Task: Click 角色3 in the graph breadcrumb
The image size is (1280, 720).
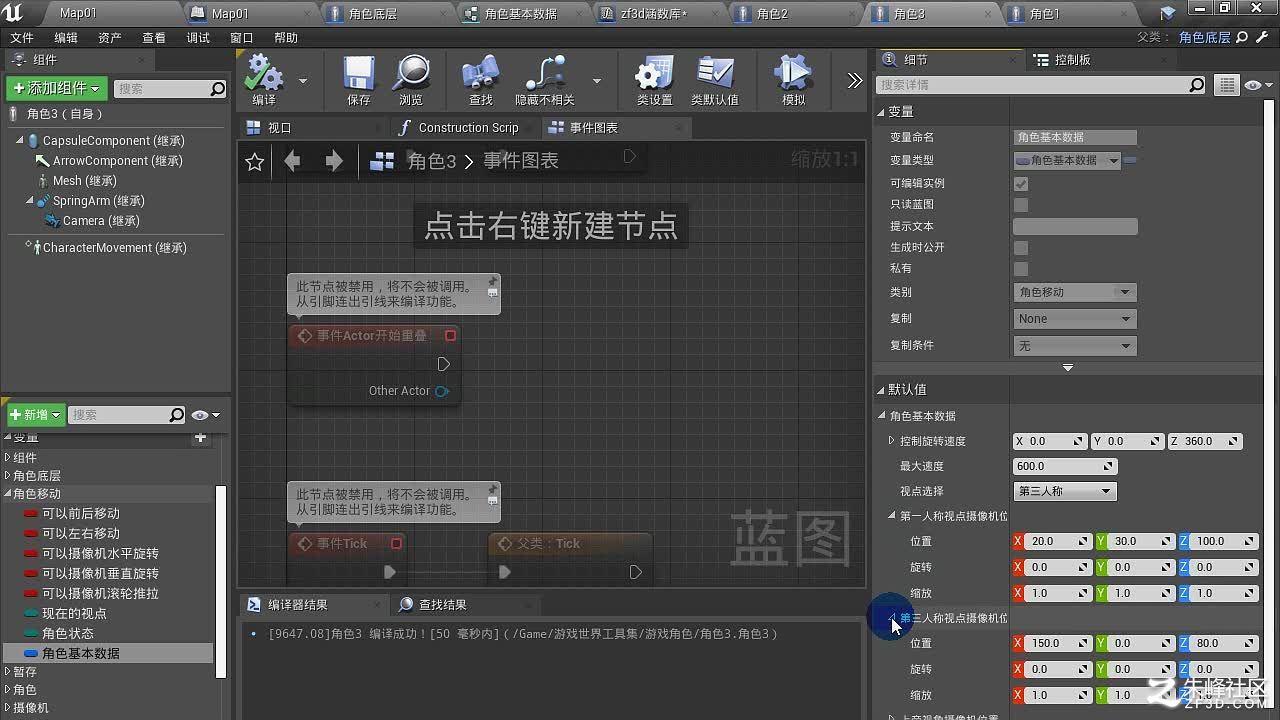Action: coord(432,161)
